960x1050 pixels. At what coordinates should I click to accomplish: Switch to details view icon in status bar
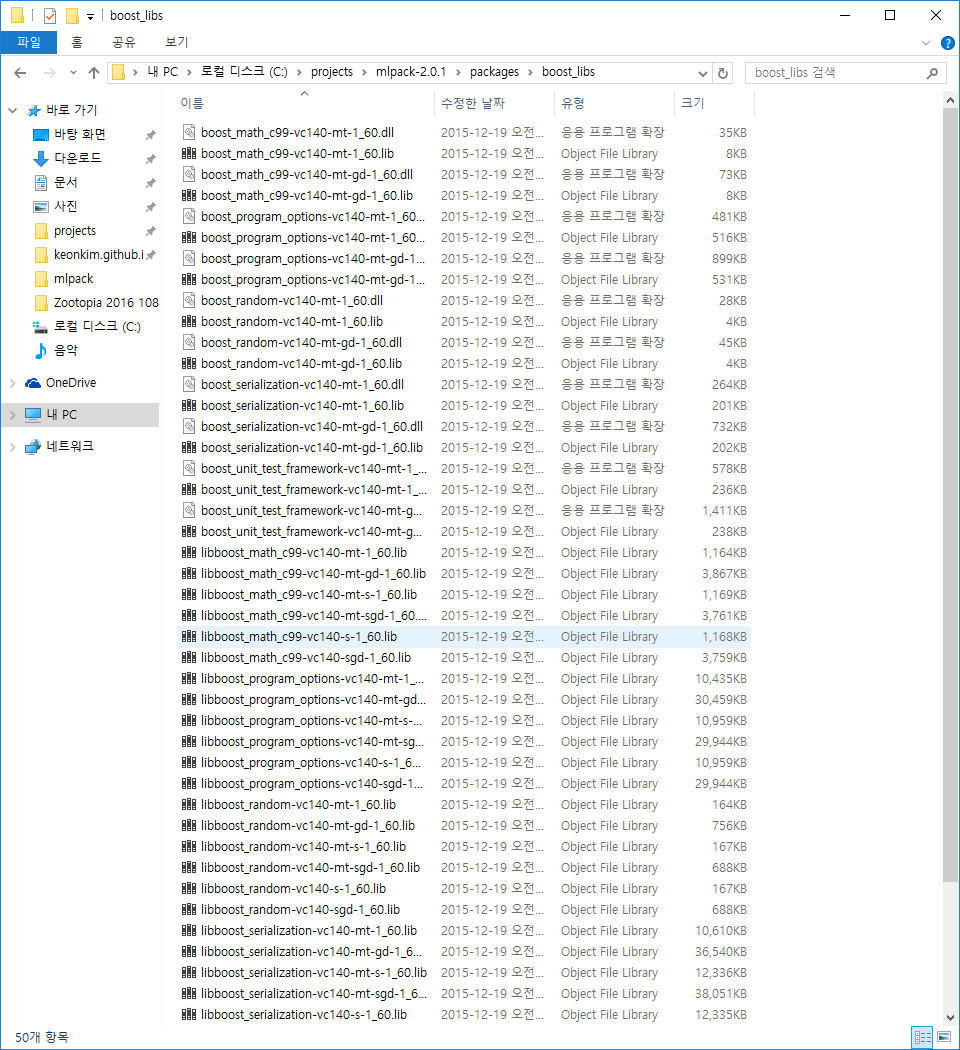click(x=922, y=1037)
